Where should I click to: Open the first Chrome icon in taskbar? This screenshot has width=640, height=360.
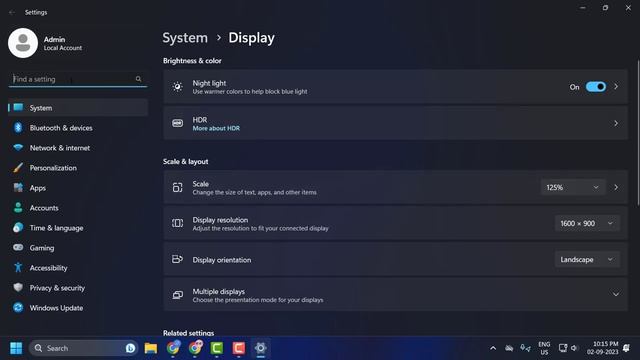click(x=173, y=348)
